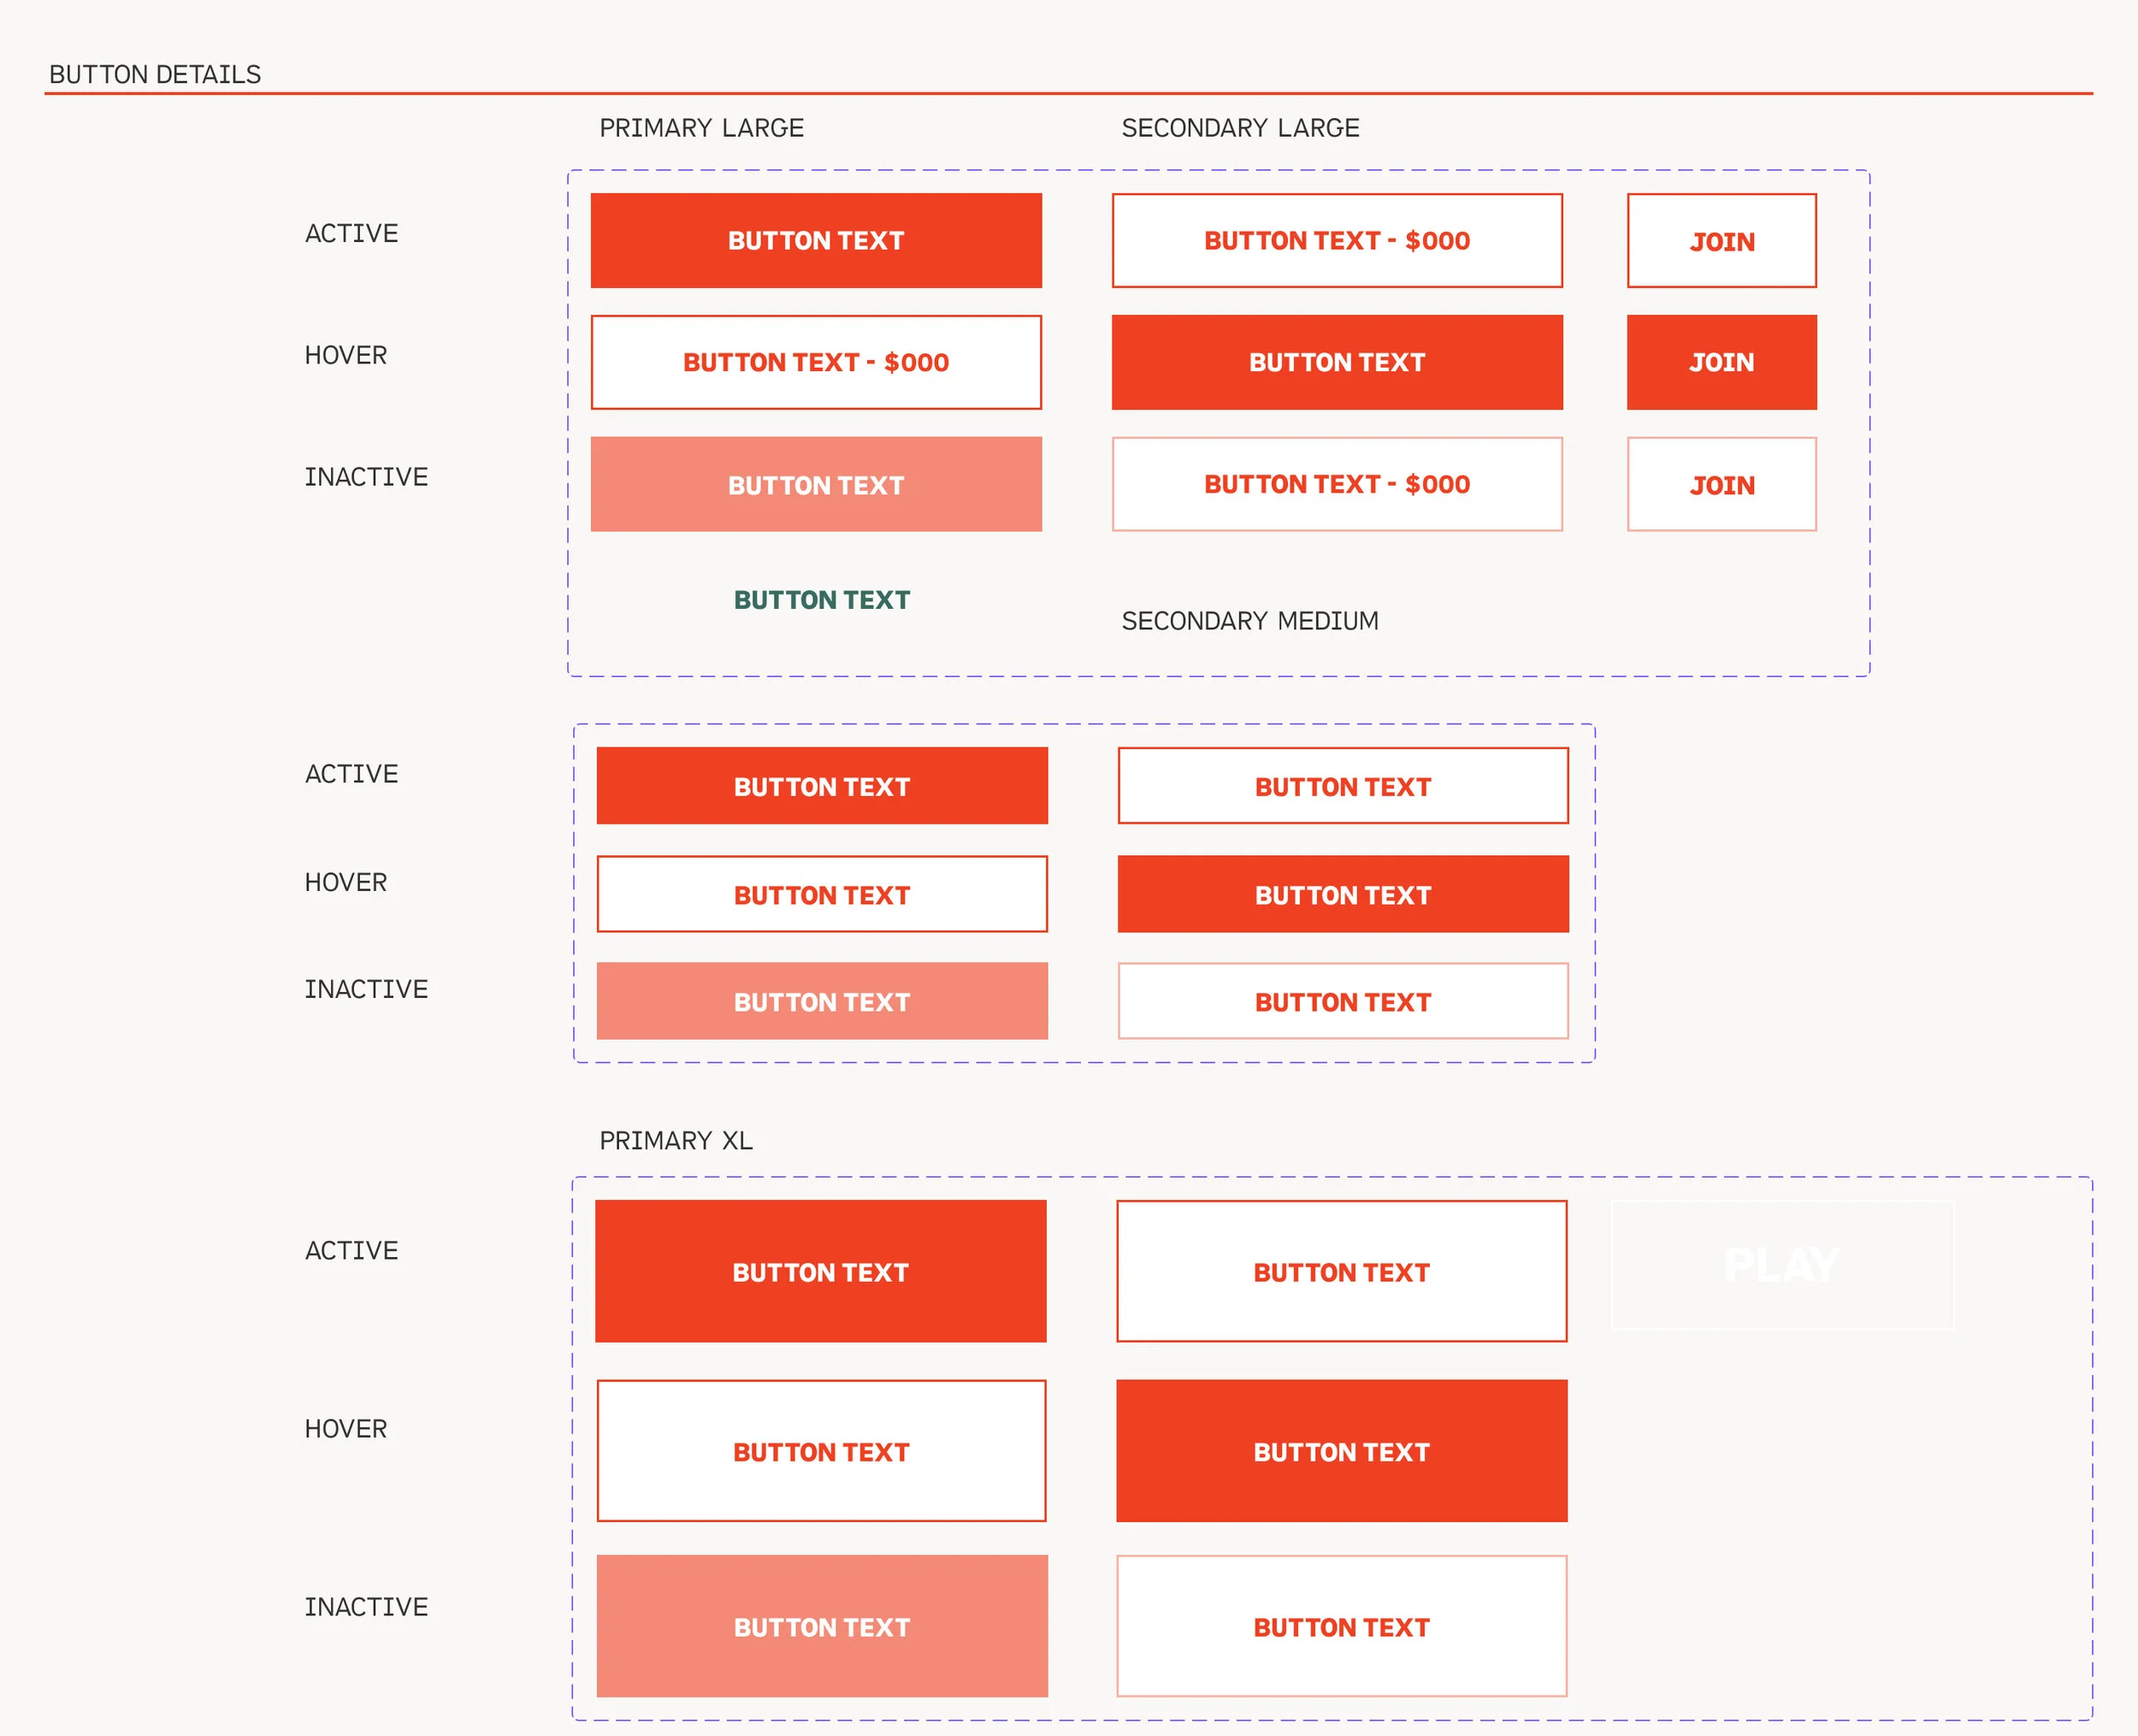Image resolution: width=2138 pixels, height=1736 pixels.
Task: Click the Secondary Medium inactive faded-outline button
Action: [x=1342, y=1001]
